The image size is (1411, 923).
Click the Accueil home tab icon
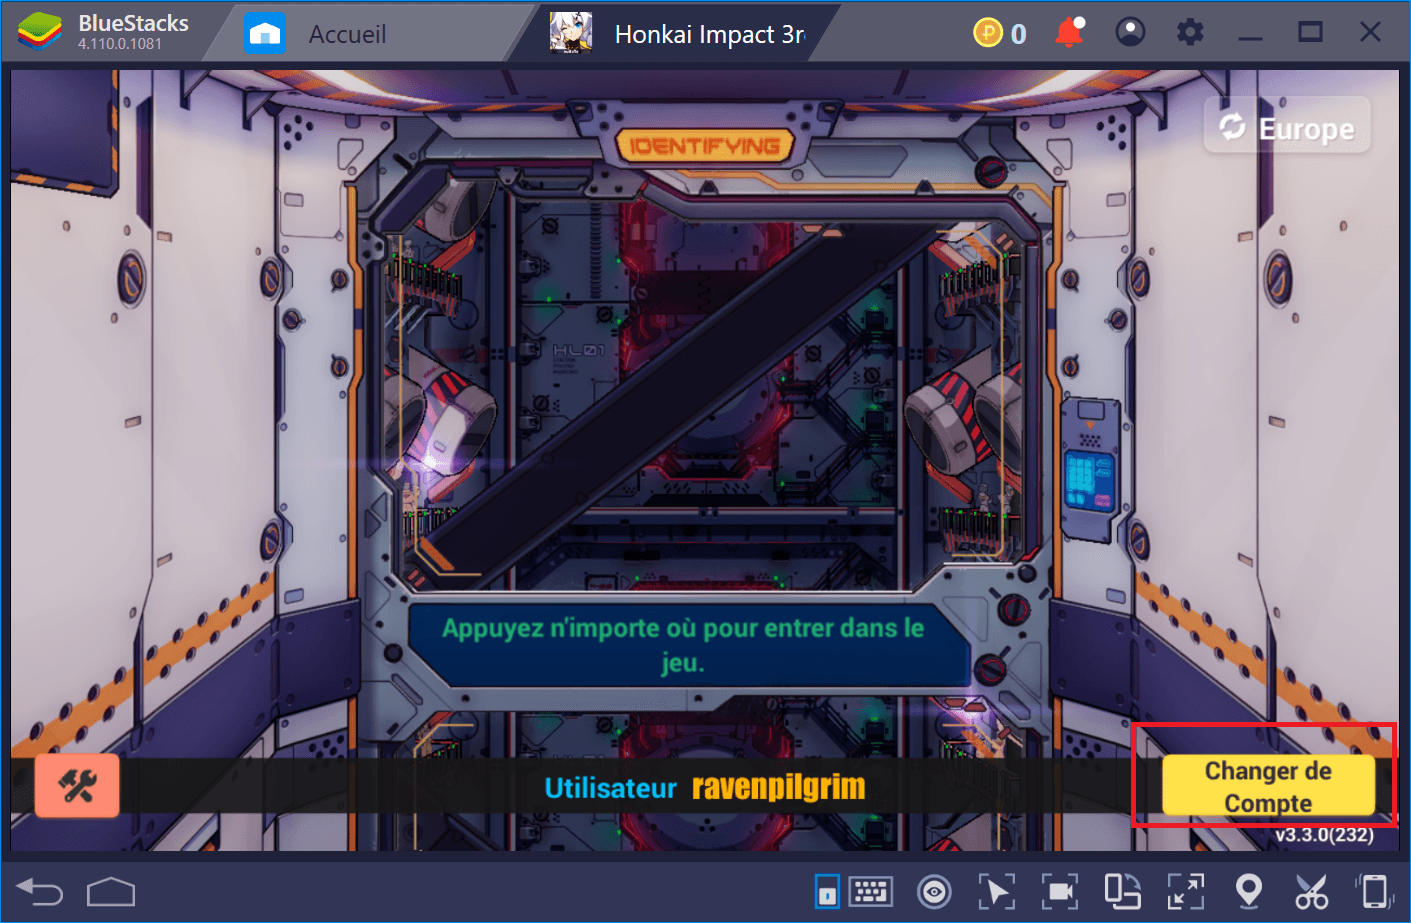(x=265, y=33)
